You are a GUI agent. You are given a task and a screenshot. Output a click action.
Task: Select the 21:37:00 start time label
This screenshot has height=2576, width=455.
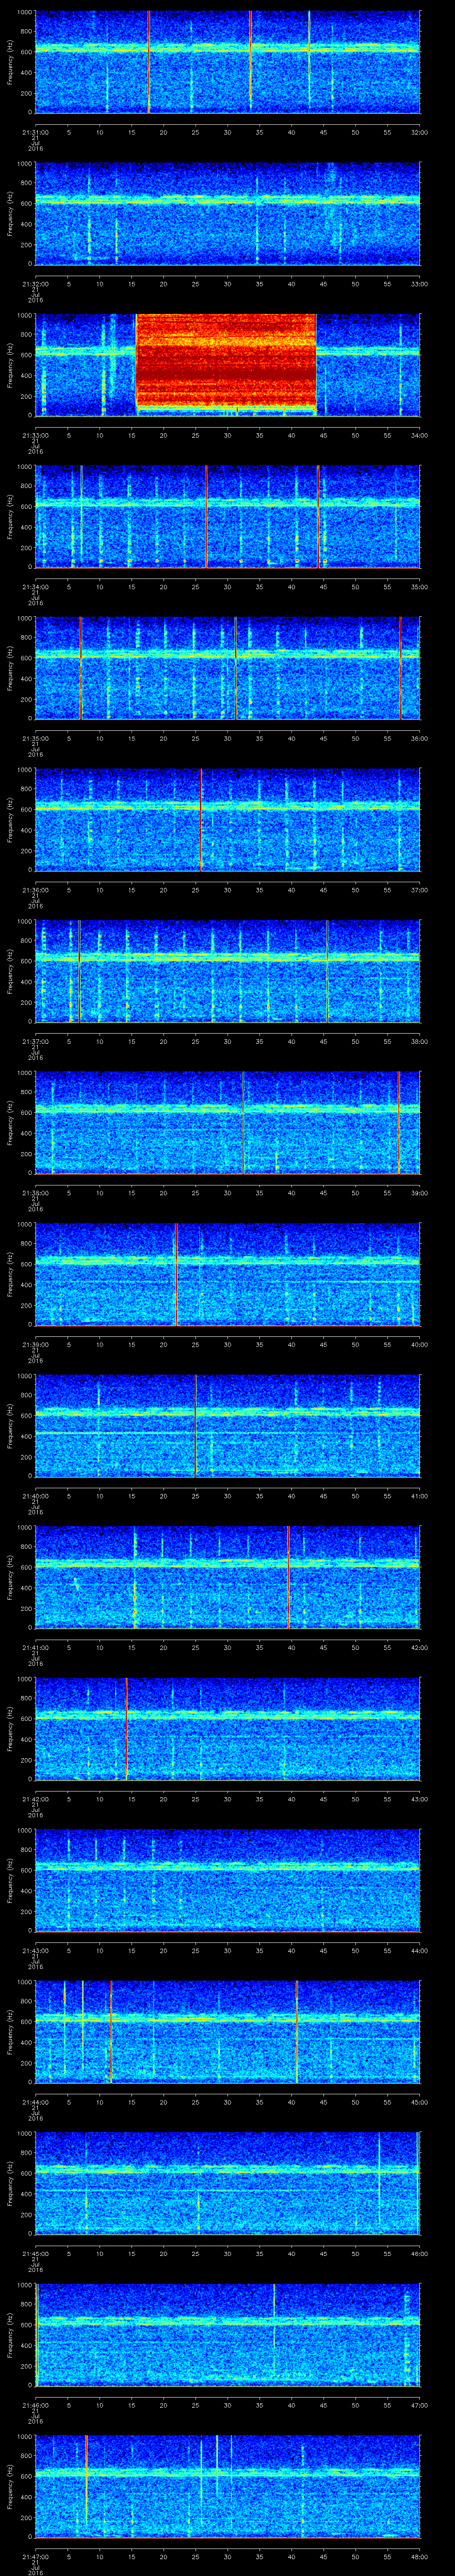tap(35, 1041)
